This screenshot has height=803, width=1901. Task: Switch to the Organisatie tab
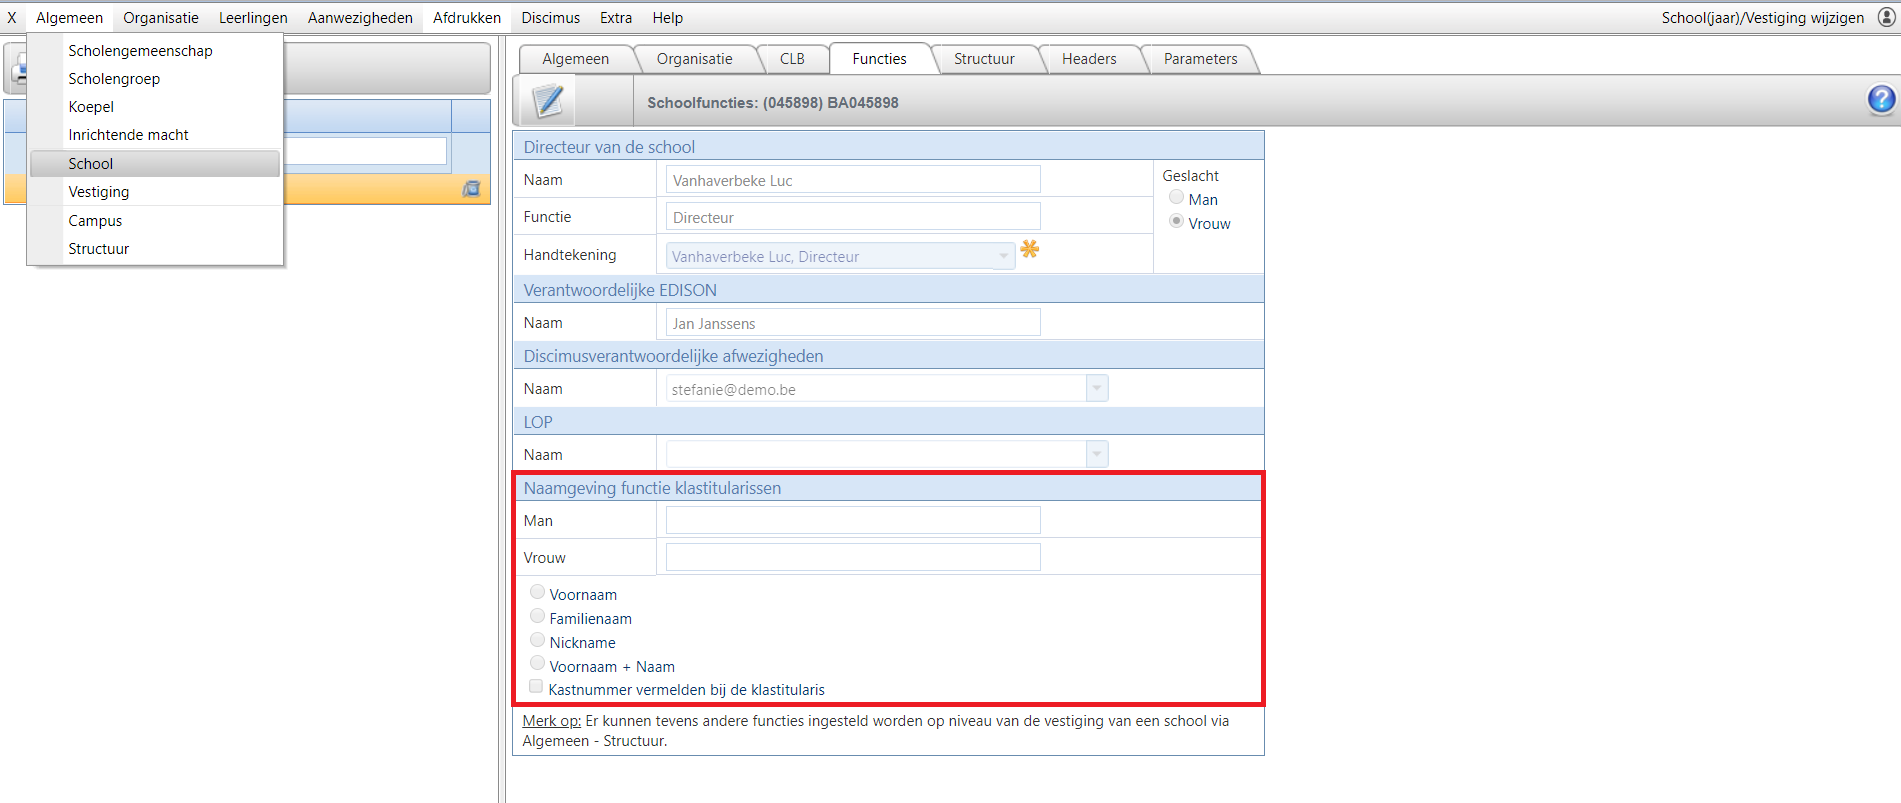pos(695,59)
